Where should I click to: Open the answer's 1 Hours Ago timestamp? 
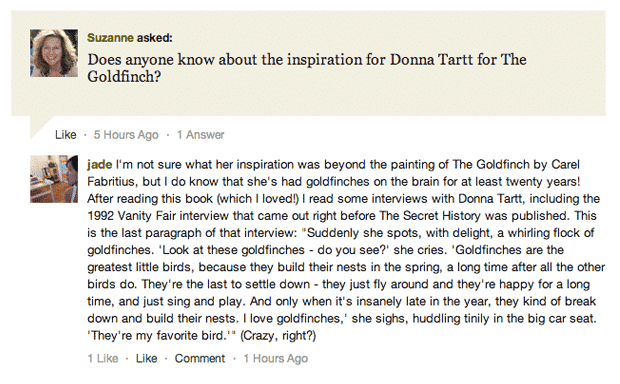pos(276,358)
